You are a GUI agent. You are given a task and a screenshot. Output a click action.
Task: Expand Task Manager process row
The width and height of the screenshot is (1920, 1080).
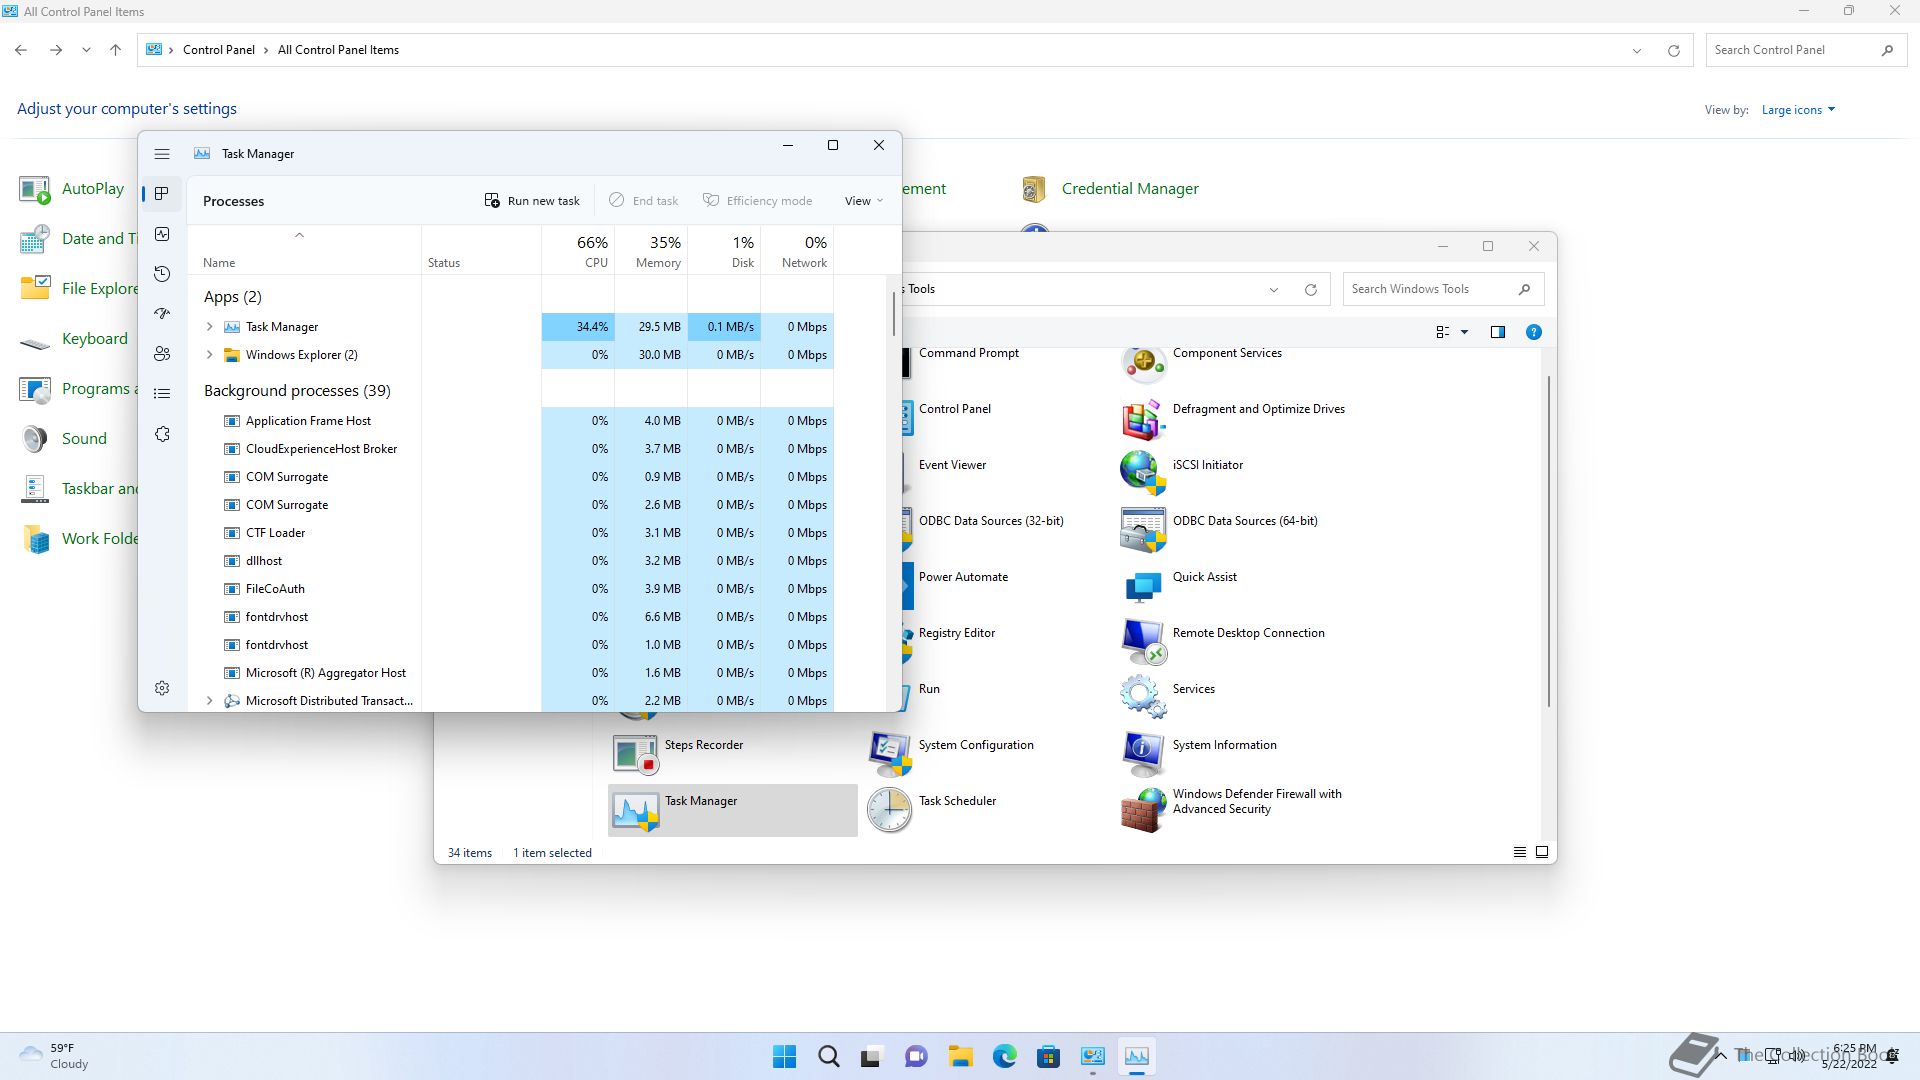point(209,327)
